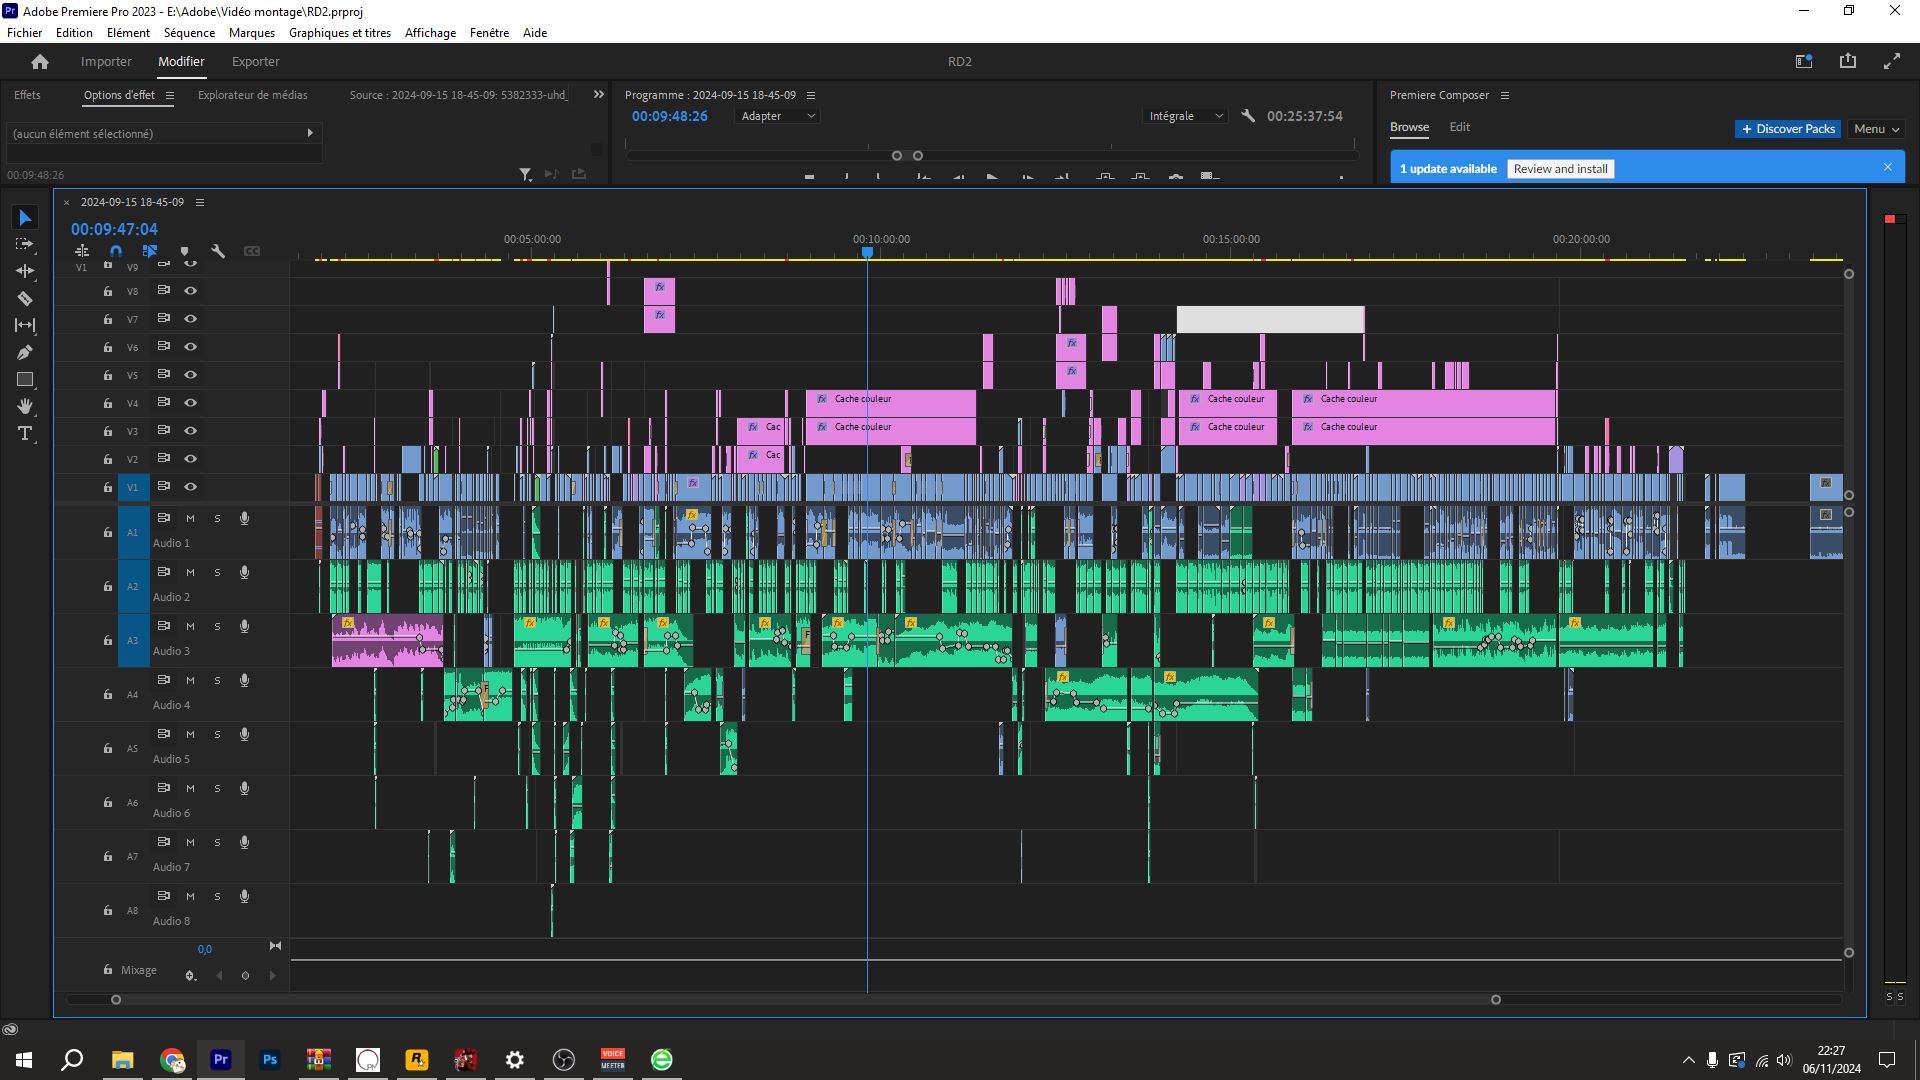Screen dimensions: 1920x1080
Task: Click the Discover Packs button
Action: tap(1788, 129)
